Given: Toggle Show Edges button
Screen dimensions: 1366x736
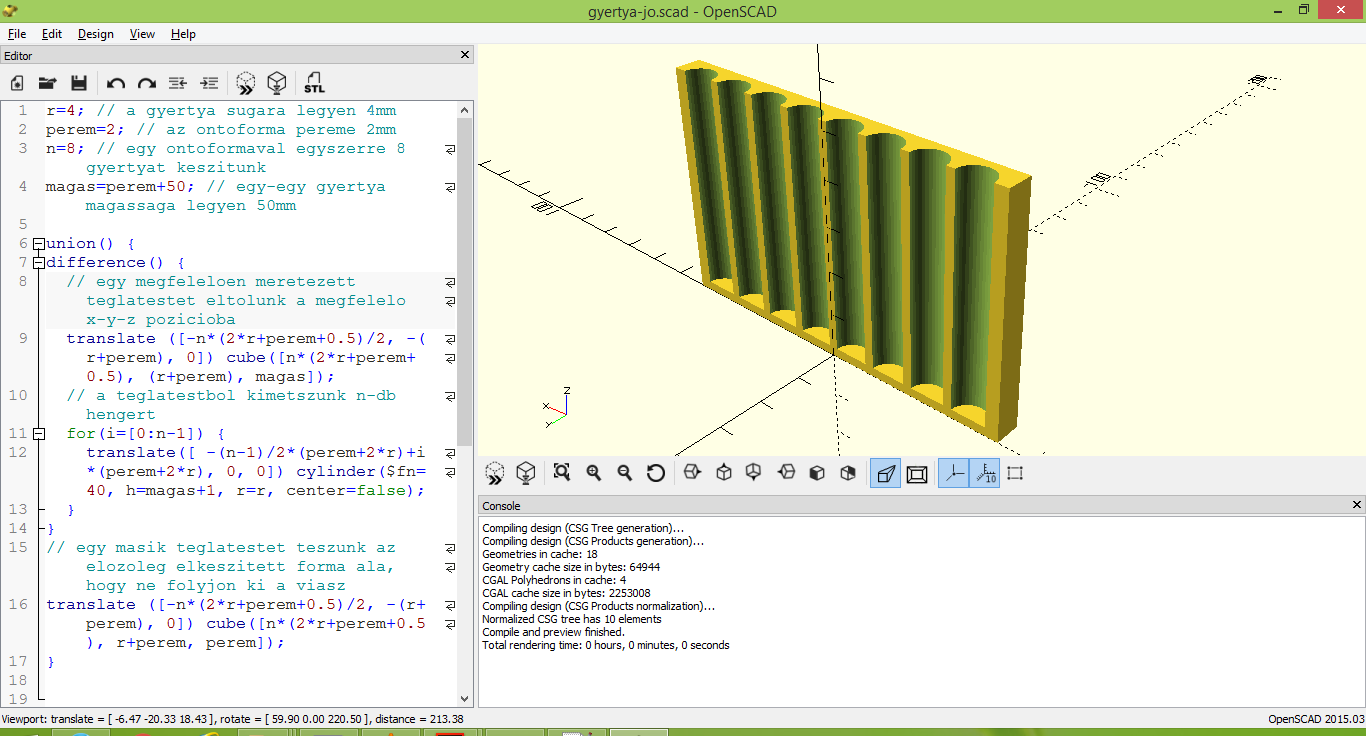Looking at the screenshot, I should tap(1016, 473).
